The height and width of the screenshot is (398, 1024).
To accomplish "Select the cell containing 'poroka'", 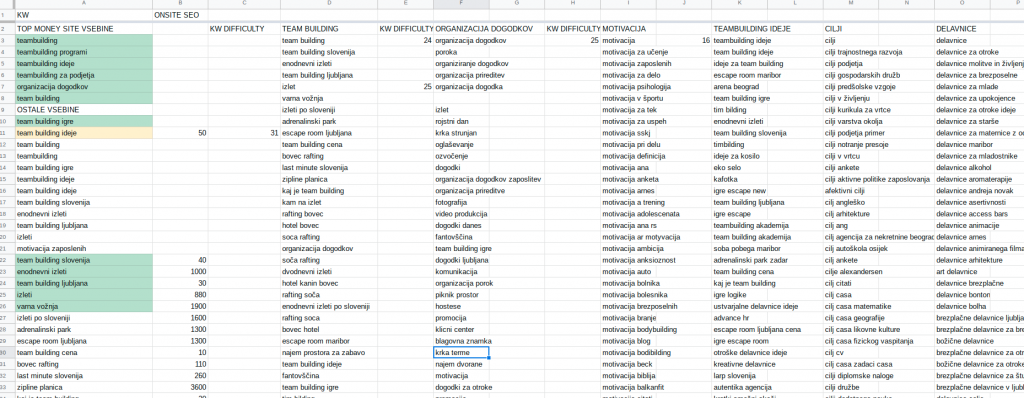I will tap(461, 52).
